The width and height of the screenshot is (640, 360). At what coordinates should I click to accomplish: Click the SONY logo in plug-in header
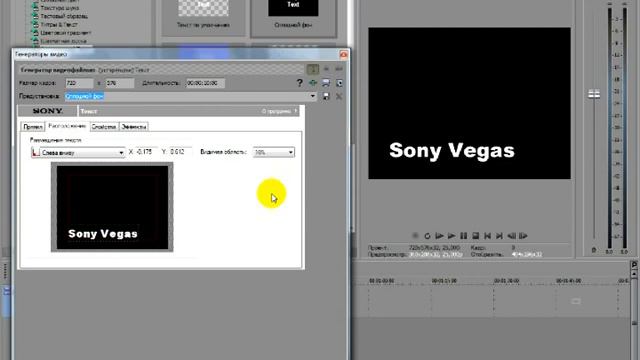tap(48, 111)
